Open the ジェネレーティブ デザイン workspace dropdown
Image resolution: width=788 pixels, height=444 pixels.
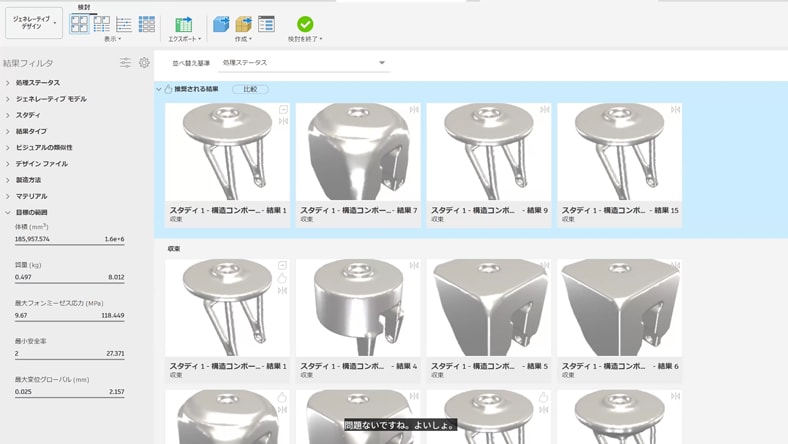[34, 23]
